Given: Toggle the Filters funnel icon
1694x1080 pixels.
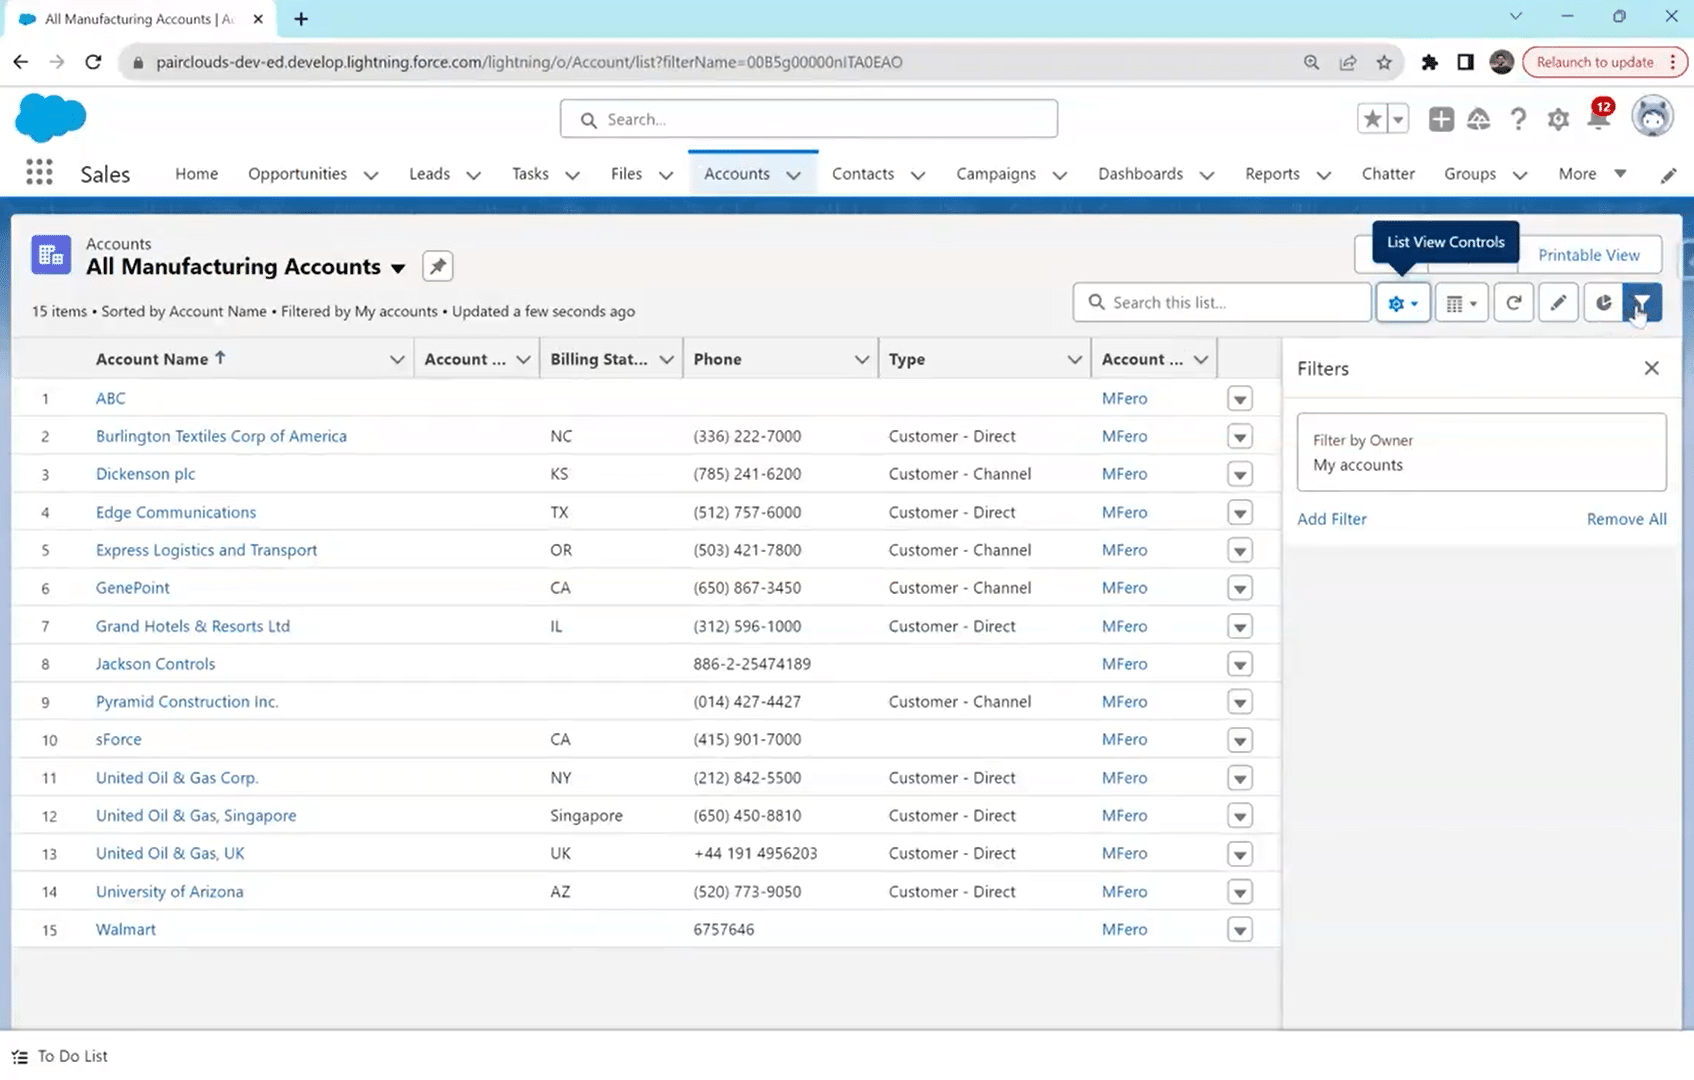Looking at the screenshot, I should point(1642,303).
